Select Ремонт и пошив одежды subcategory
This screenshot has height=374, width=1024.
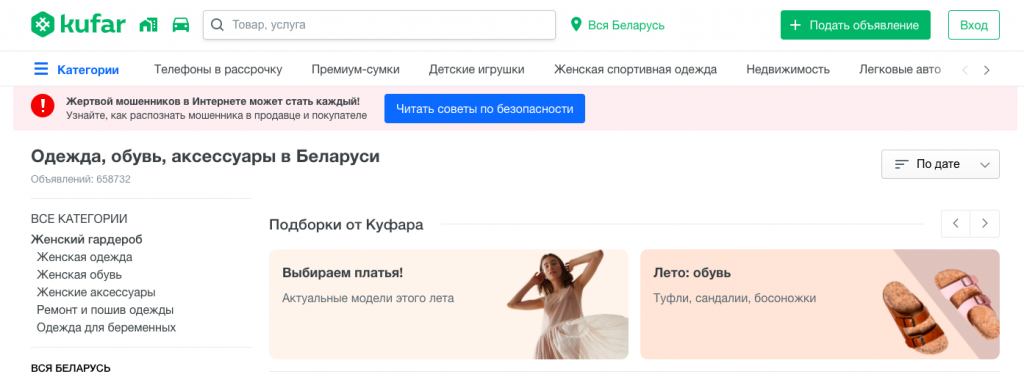point(105,310)
